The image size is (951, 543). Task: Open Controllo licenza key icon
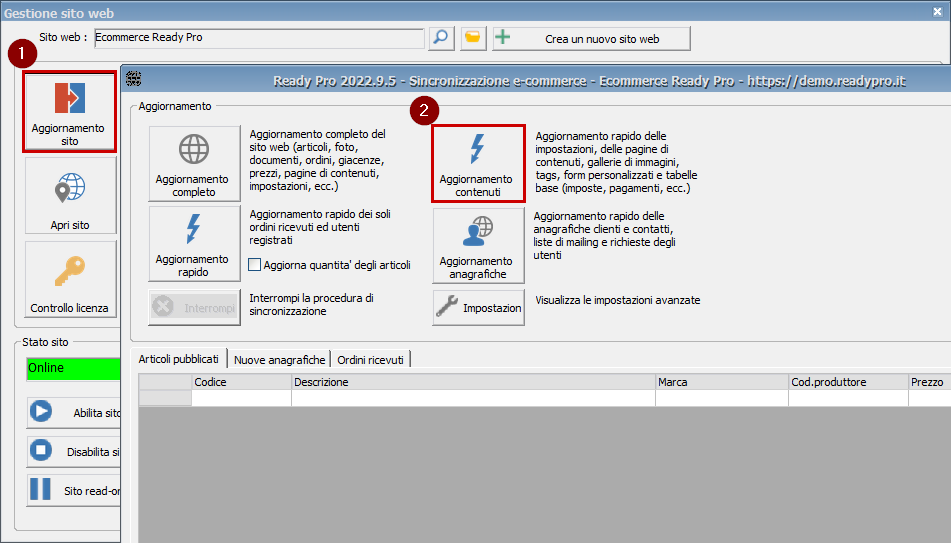coord(70,279)
